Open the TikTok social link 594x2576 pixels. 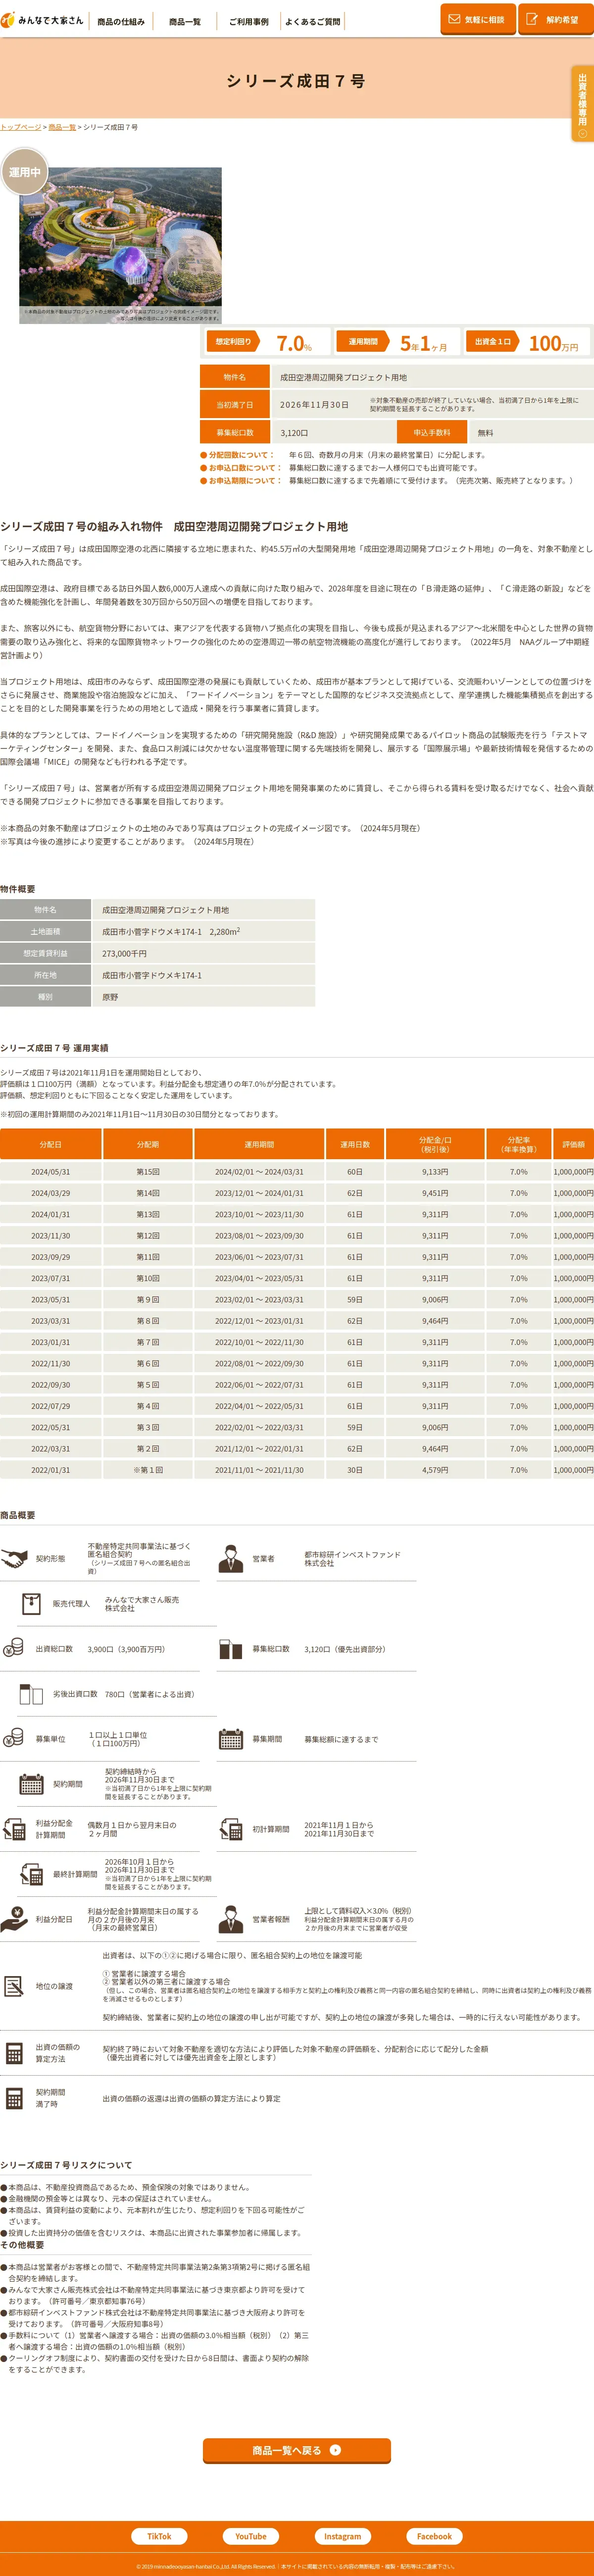(159, 2535)
